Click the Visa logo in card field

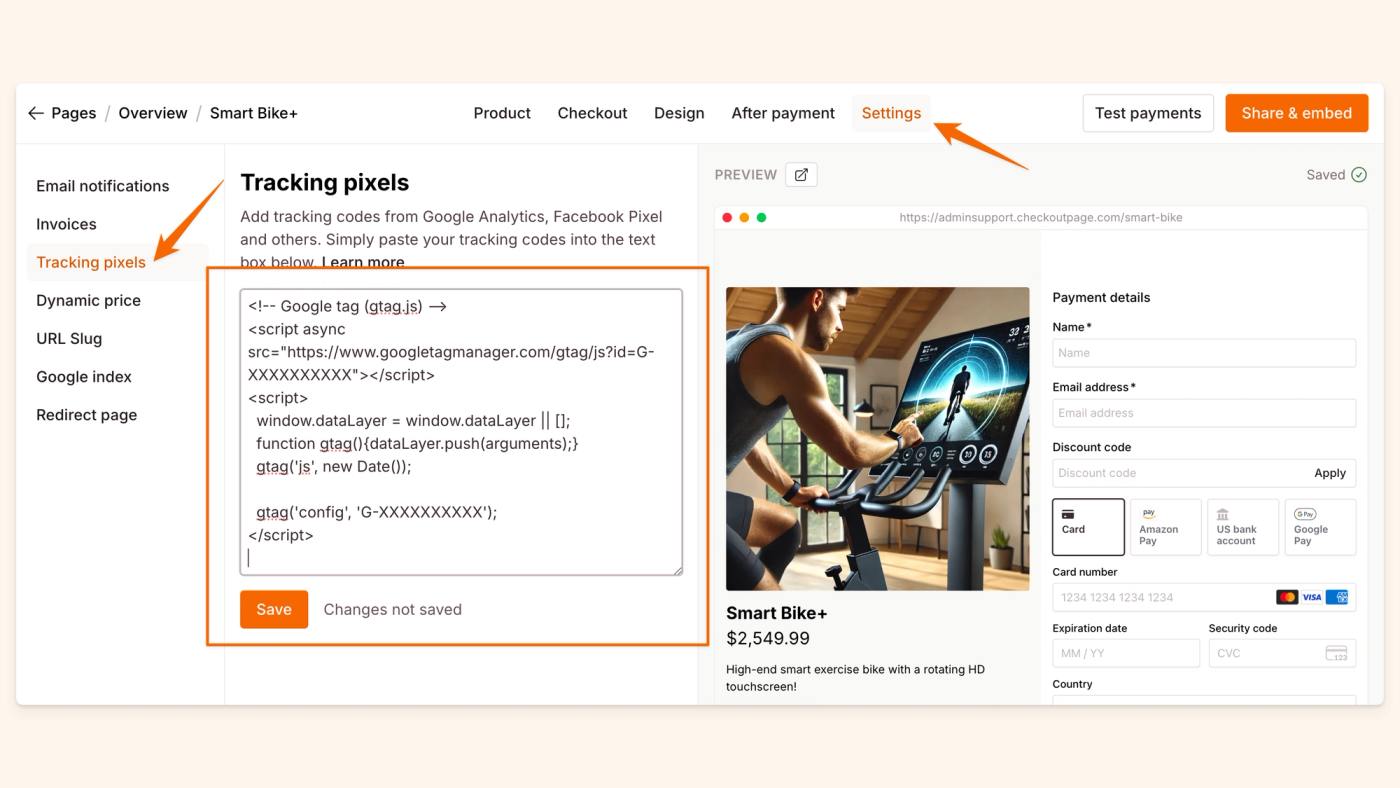(1312, 597)
